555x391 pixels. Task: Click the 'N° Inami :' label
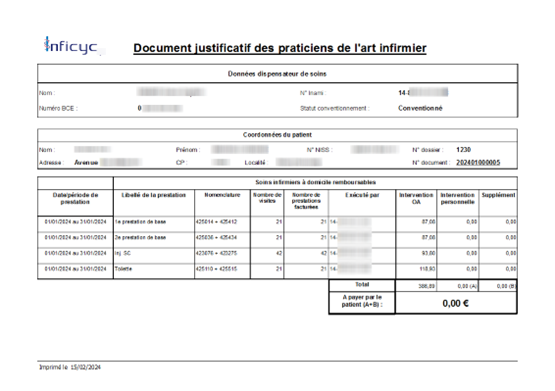pos(313,93)
